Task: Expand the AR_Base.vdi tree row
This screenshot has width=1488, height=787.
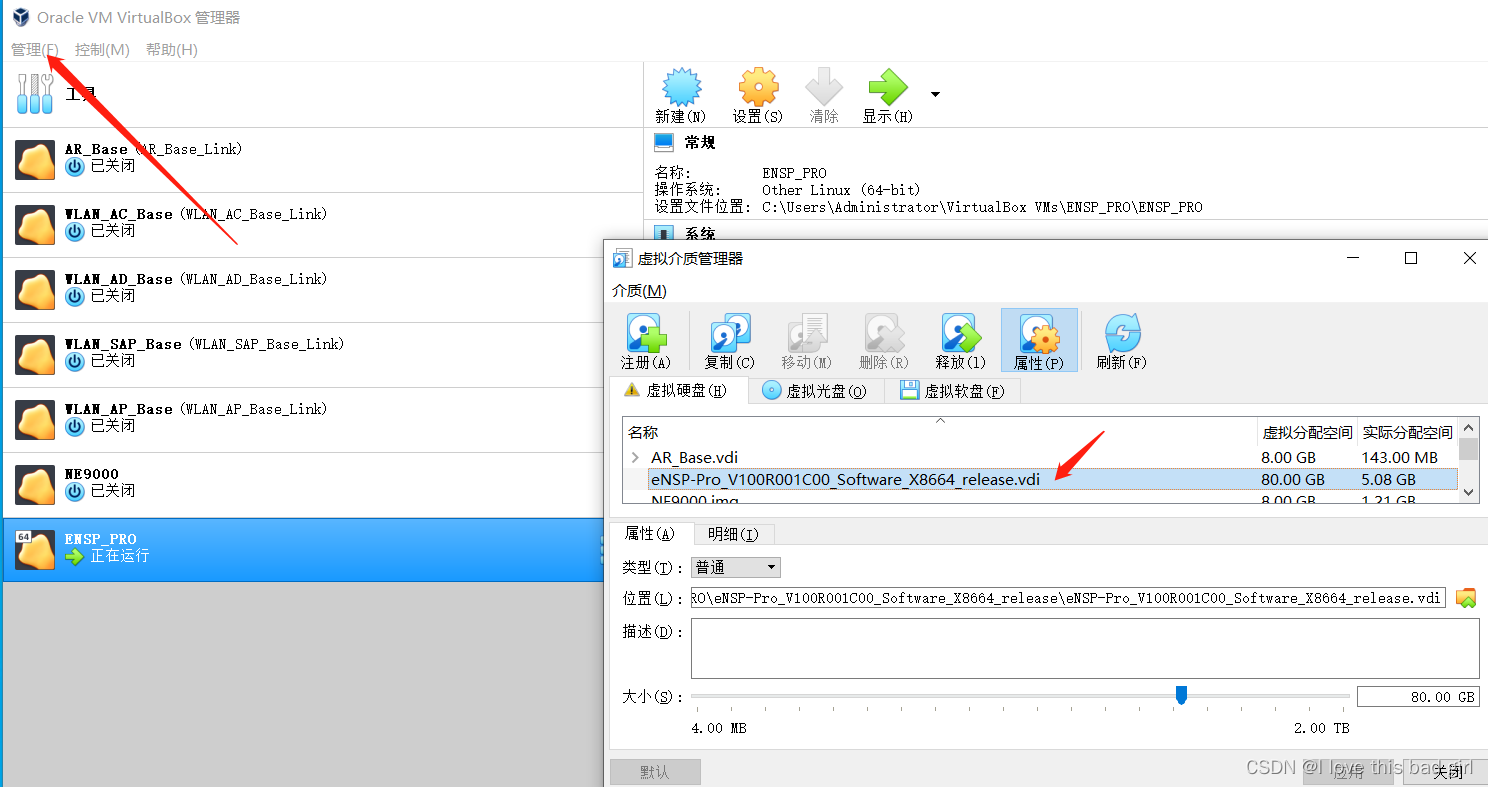Action: click(x=635, y=457)
